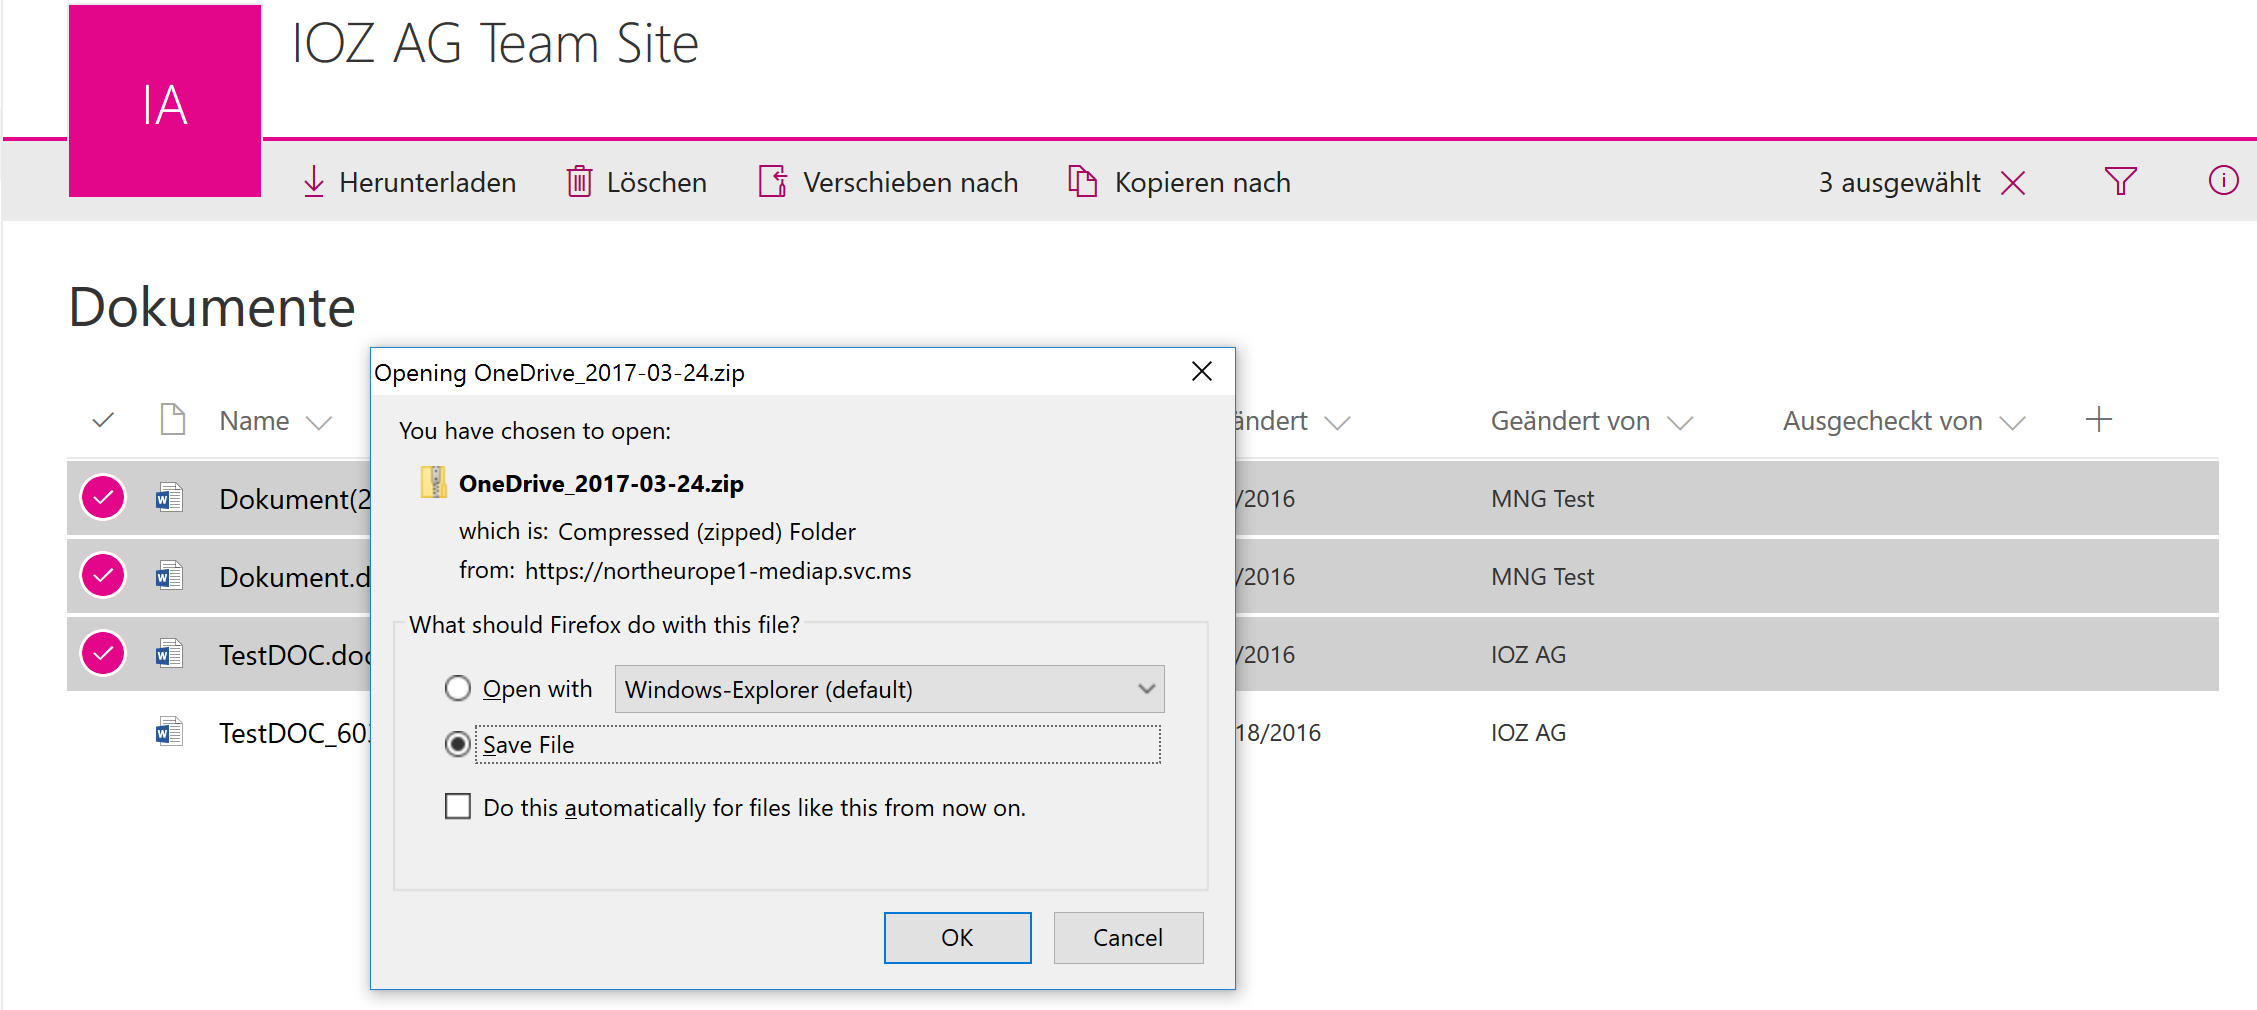Close the Opening OneDrive zip dialog

click(x=1202, y=371)
